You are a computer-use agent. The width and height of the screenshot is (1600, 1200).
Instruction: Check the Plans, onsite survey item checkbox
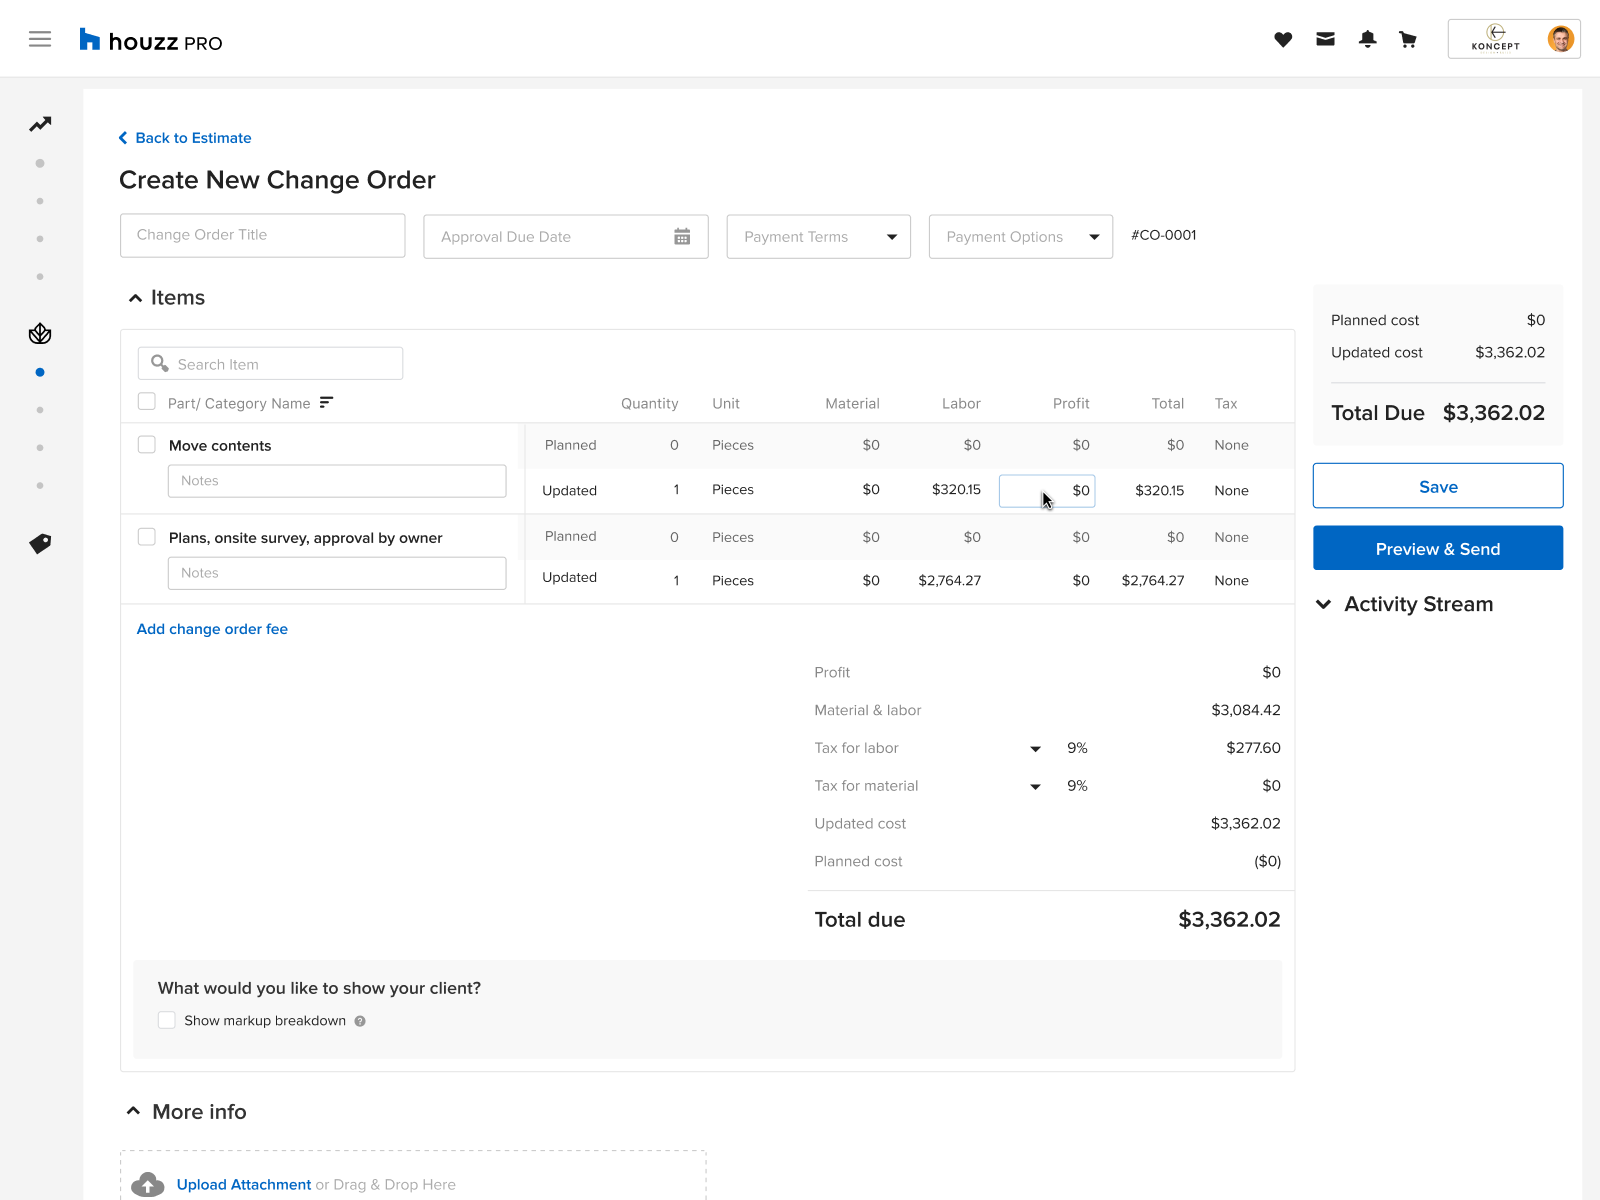point(147,537)
